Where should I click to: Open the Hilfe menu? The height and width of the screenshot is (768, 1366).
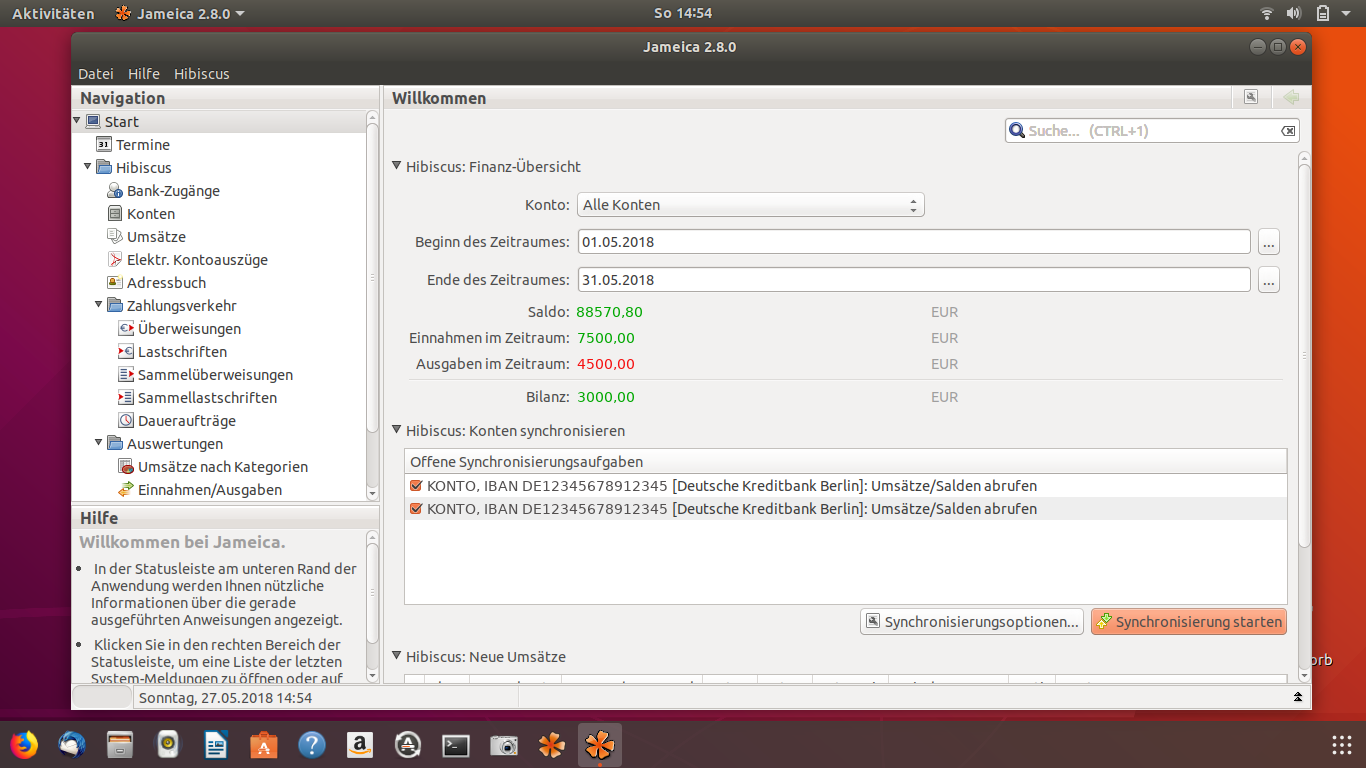click(x=144, y=74)
